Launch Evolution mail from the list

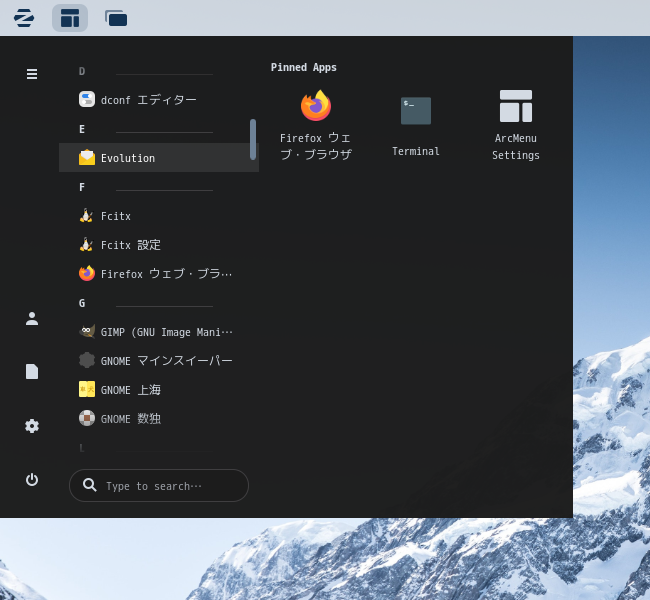[x=159, y=158]
